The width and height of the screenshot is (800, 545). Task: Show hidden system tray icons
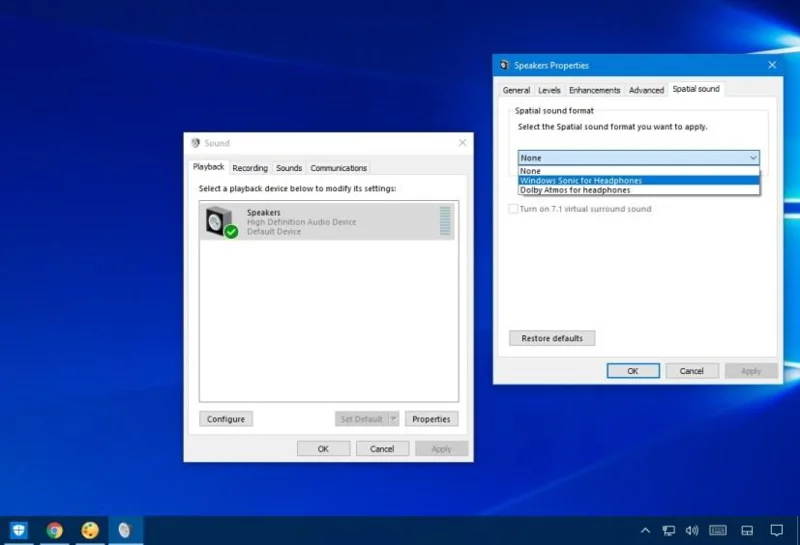tap(645, 531)
